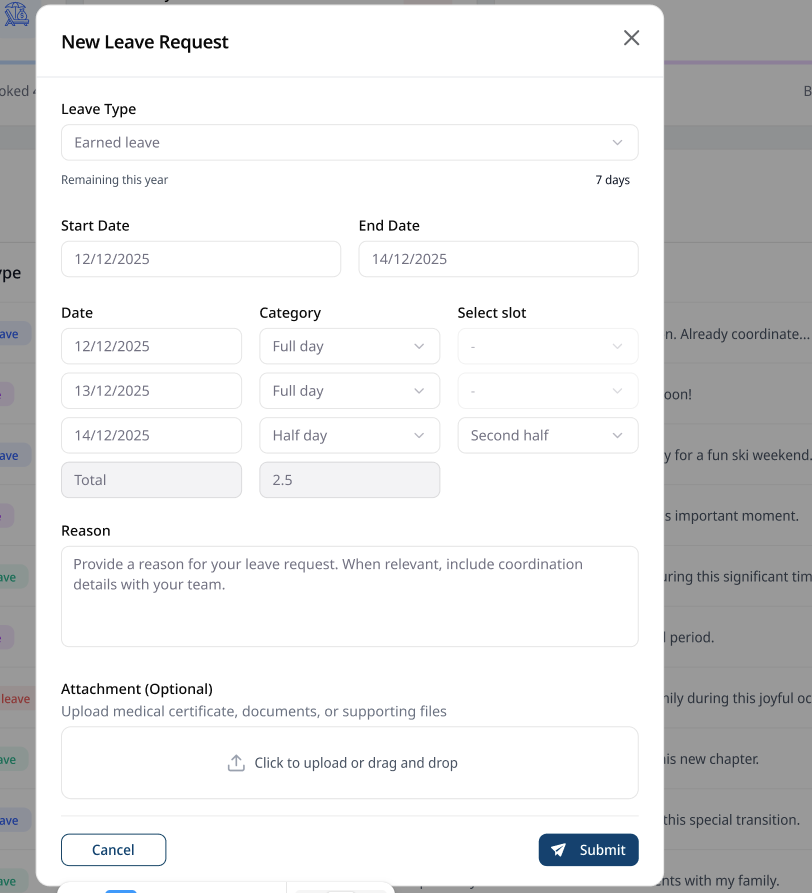This screenshot has height=893, width=812.
Task: Expand the Leave Type chevron arrow
Action: tap(618, 143)
